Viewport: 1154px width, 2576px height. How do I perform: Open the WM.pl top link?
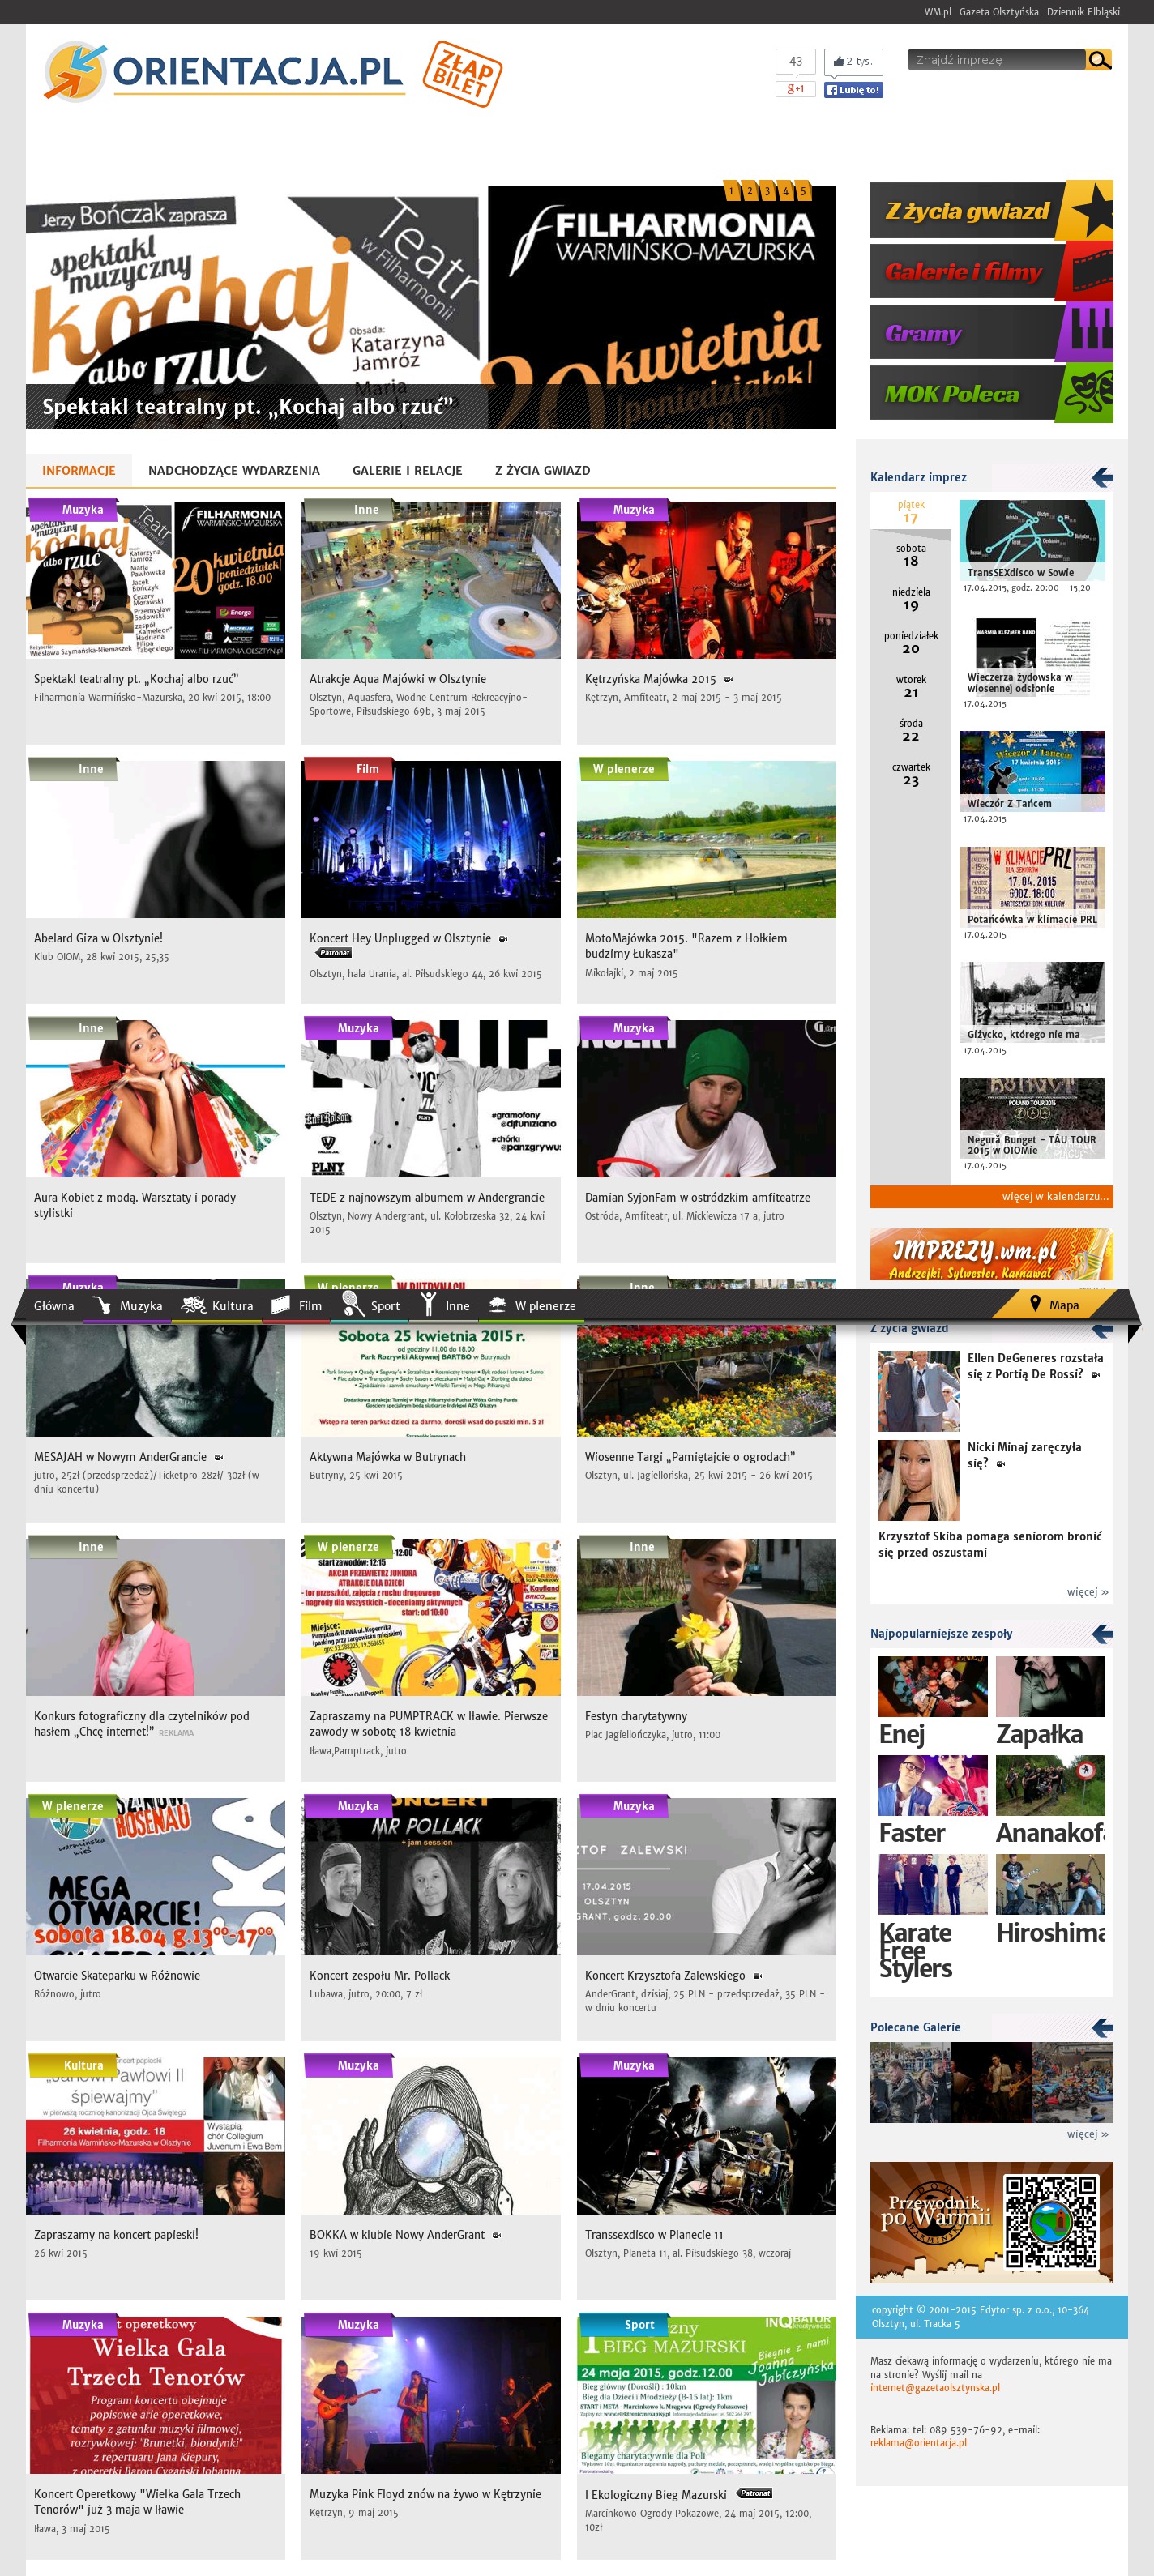click(x=937, y=12)
